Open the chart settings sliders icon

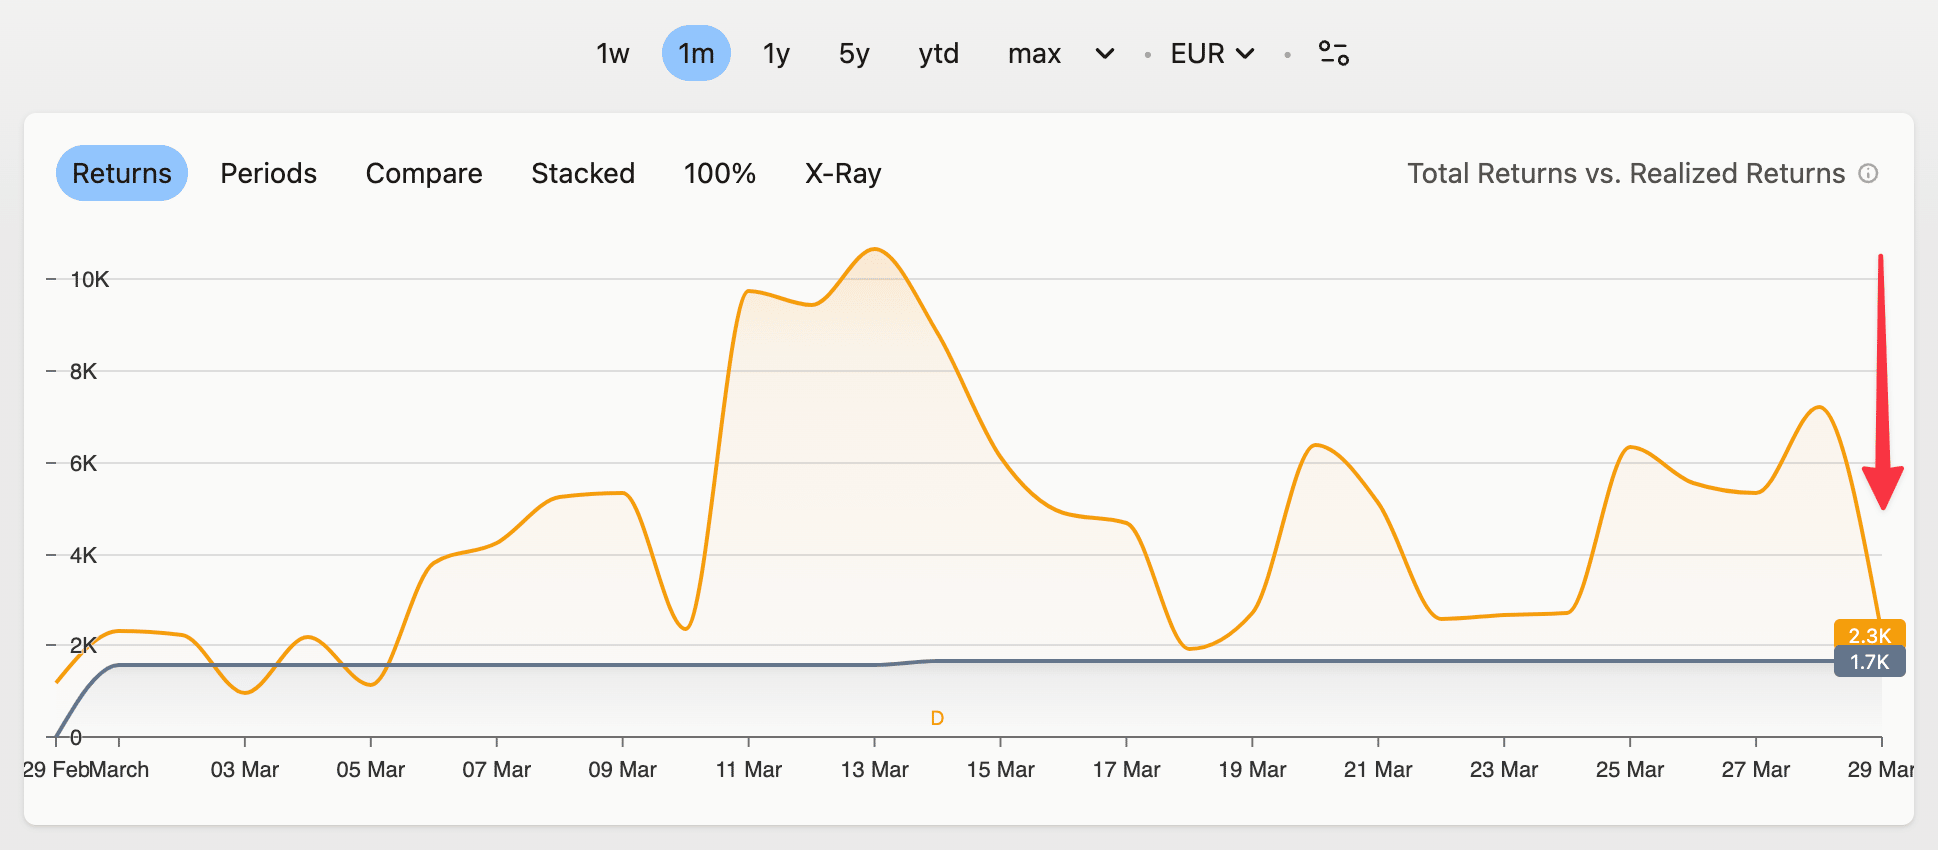pyautogui.click(x=1333, y=53)
